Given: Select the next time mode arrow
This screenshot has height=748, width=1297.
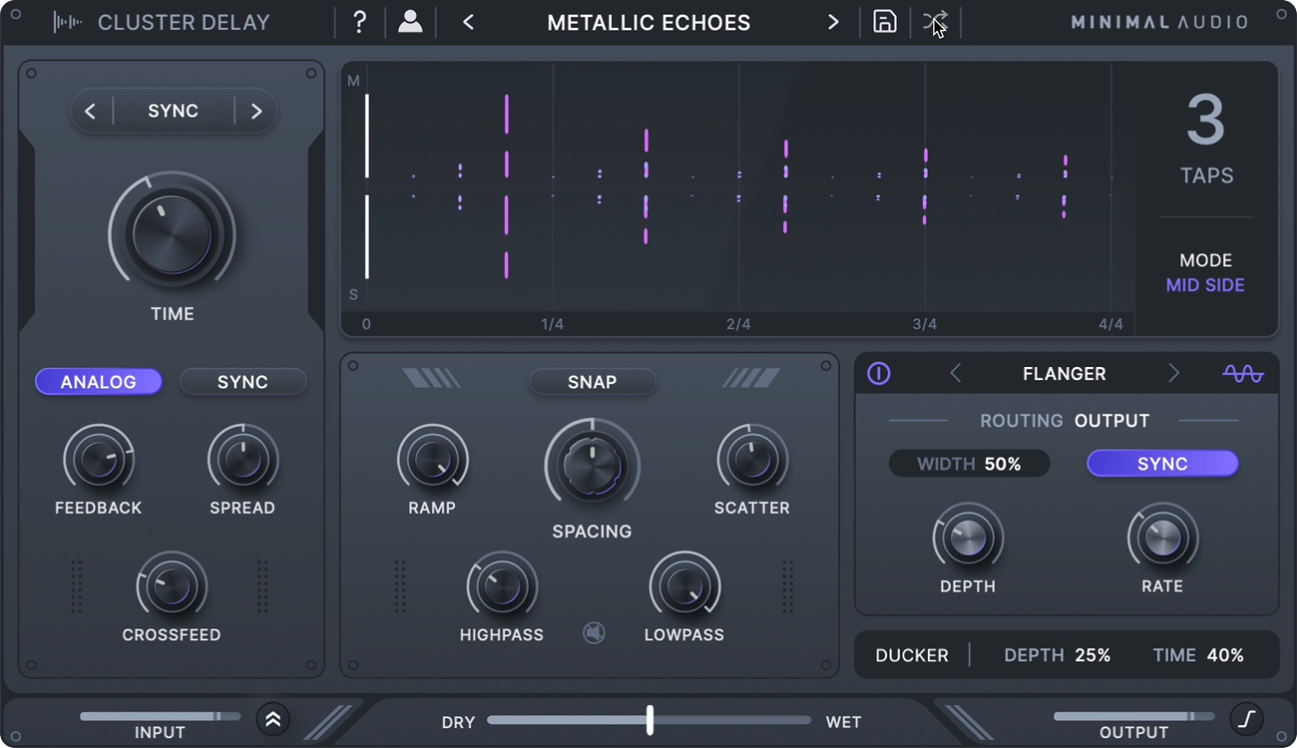Looking at the screenshot, I should [256, 111].
